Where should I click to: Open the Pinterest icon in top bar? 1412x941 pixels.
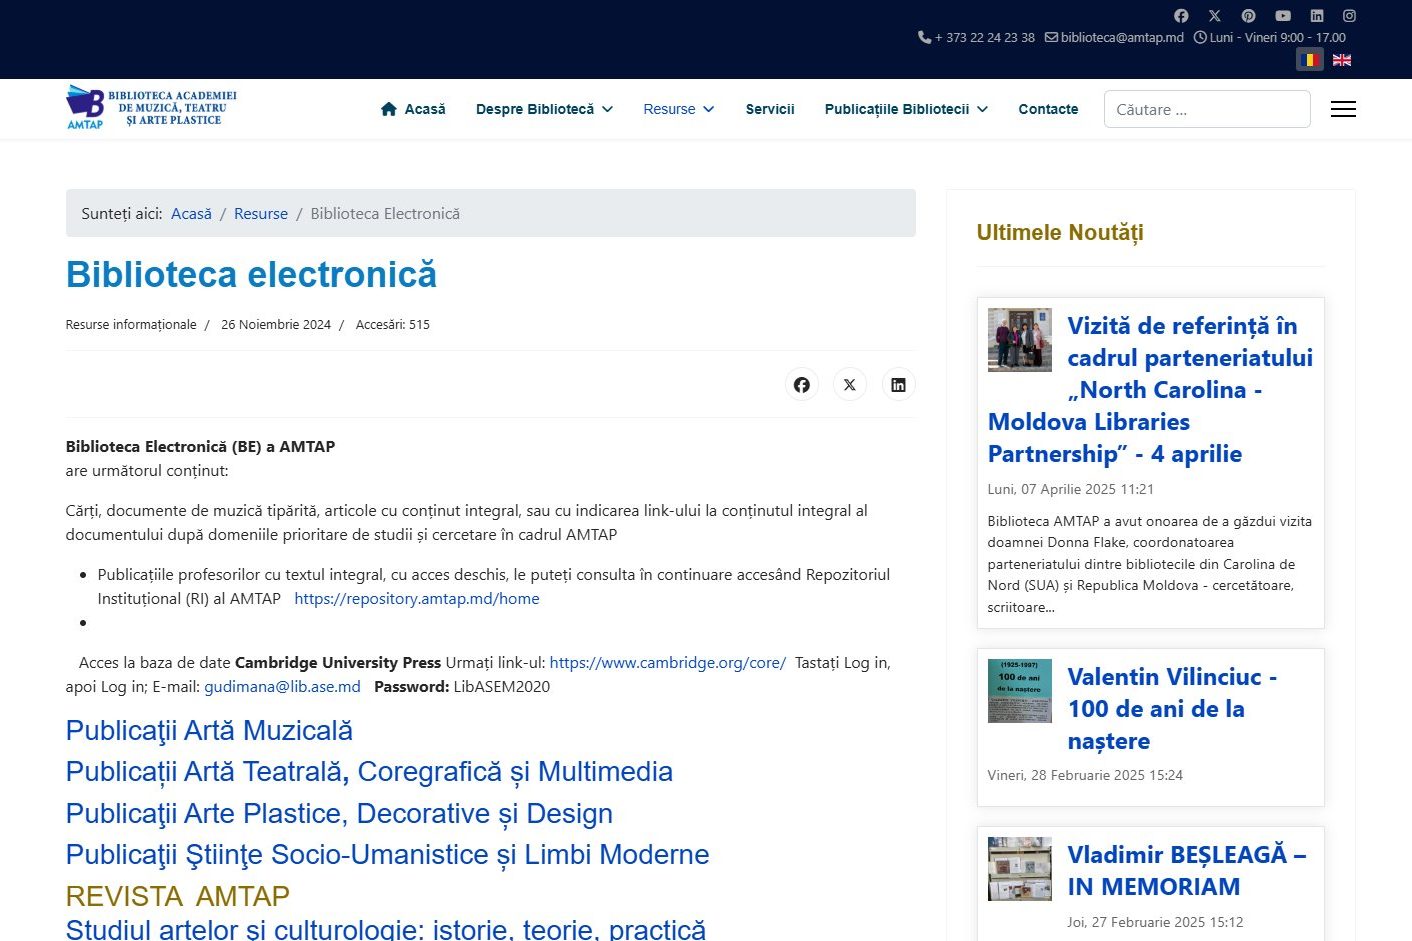pos(1248,16)
